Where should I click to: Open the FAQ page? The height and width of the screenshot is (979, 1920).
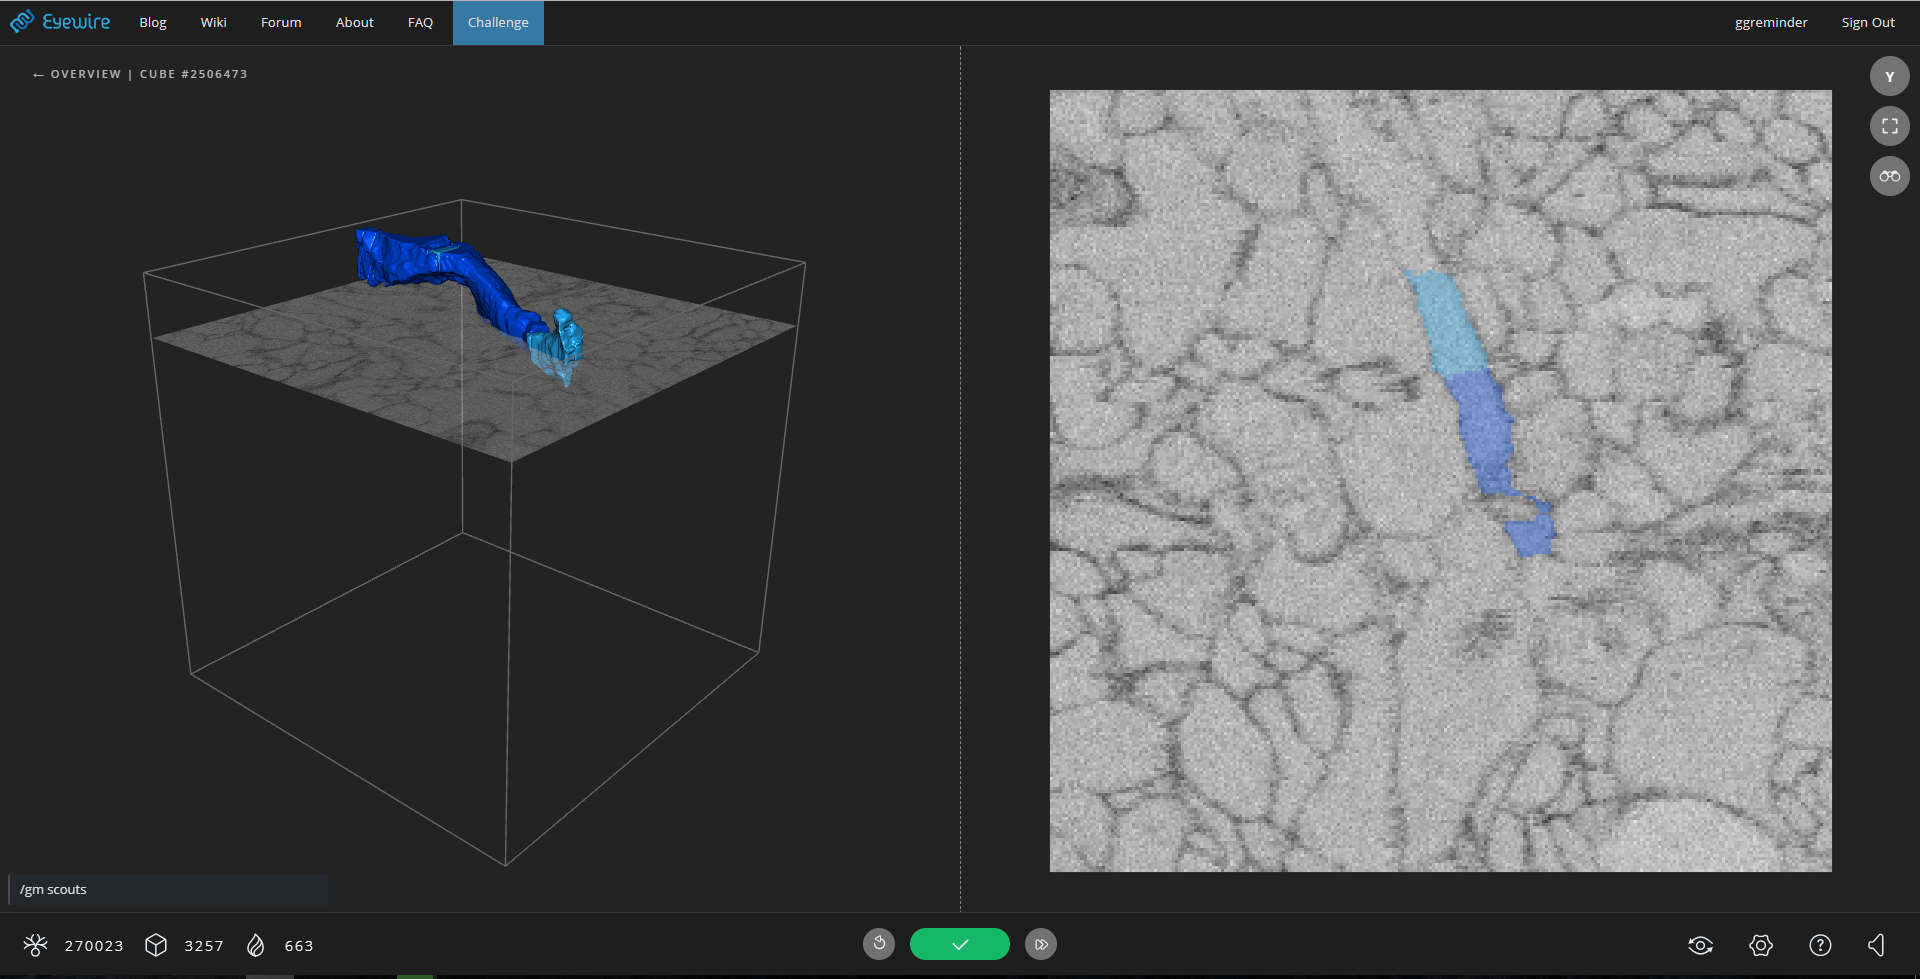coord(420,22)
